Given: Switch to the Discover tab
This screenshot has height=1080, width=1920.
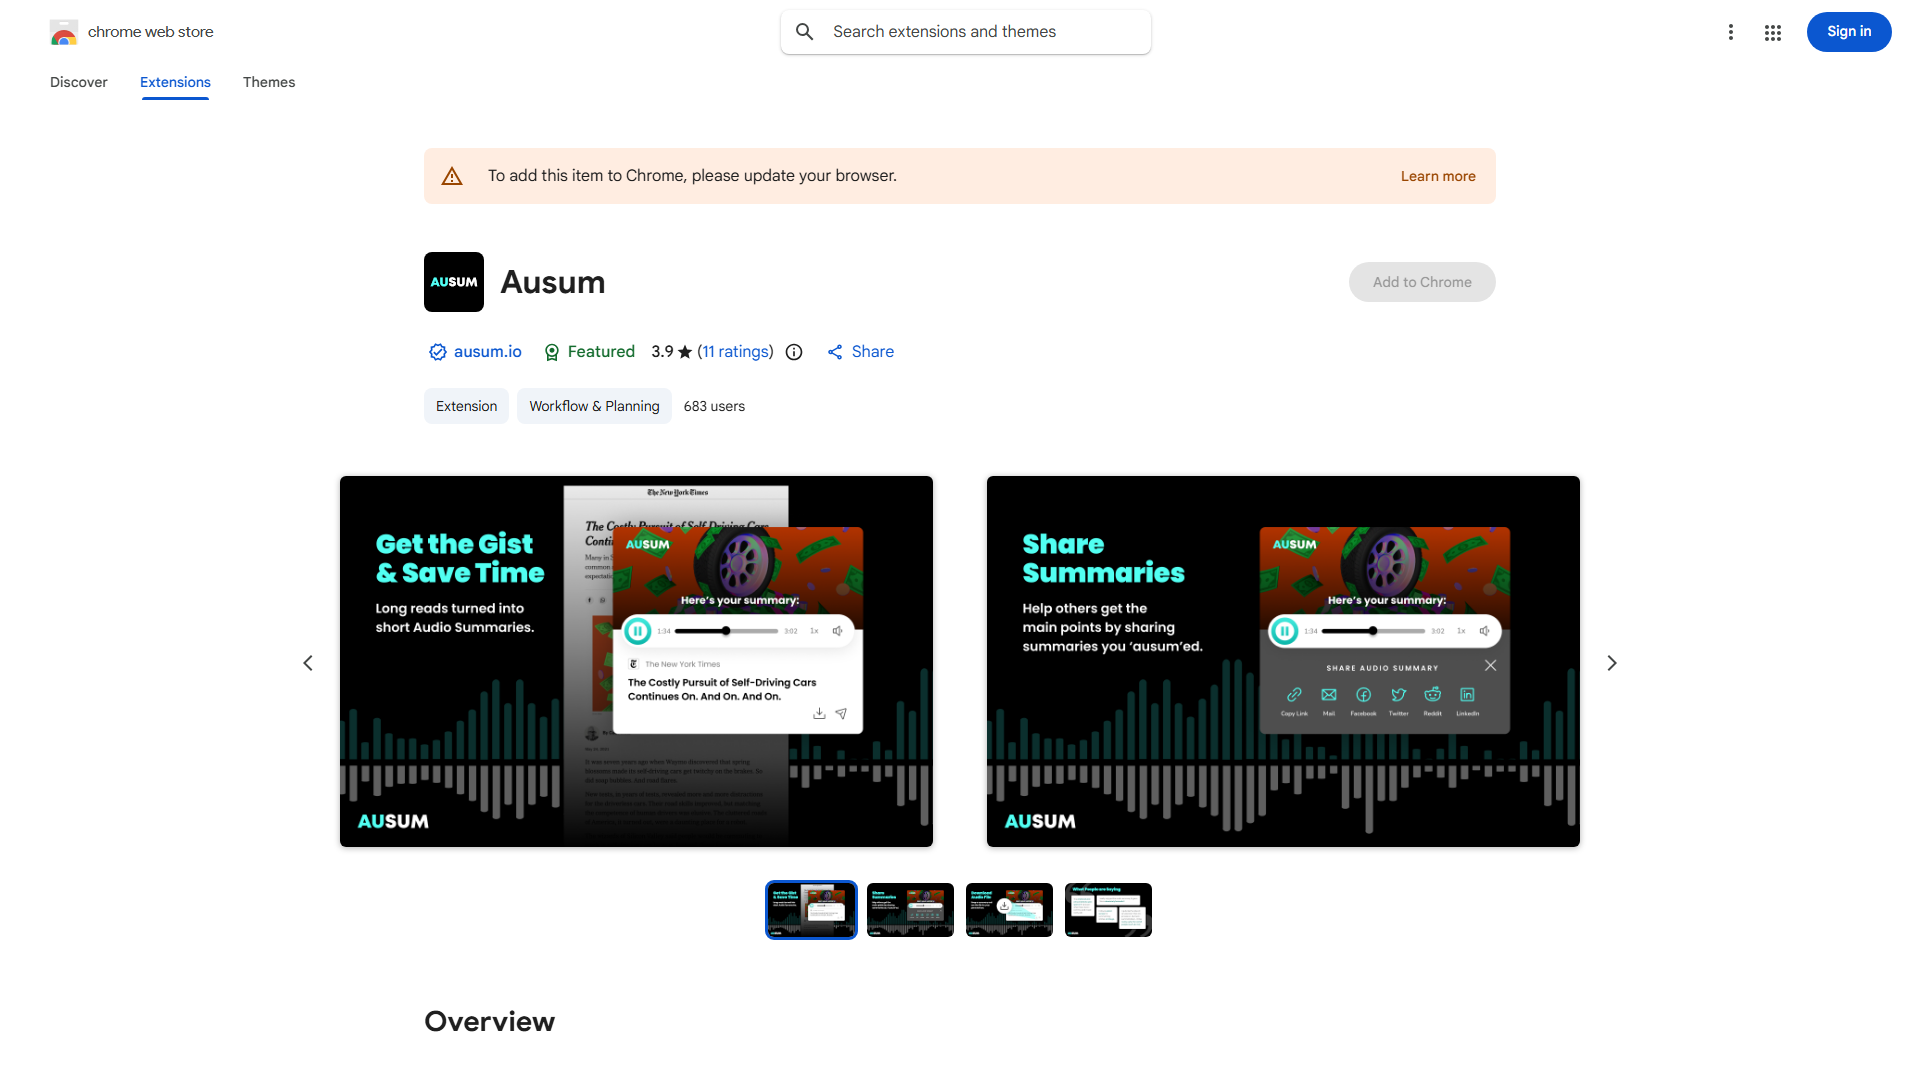Looking at the screenshot, I should 78,82.
